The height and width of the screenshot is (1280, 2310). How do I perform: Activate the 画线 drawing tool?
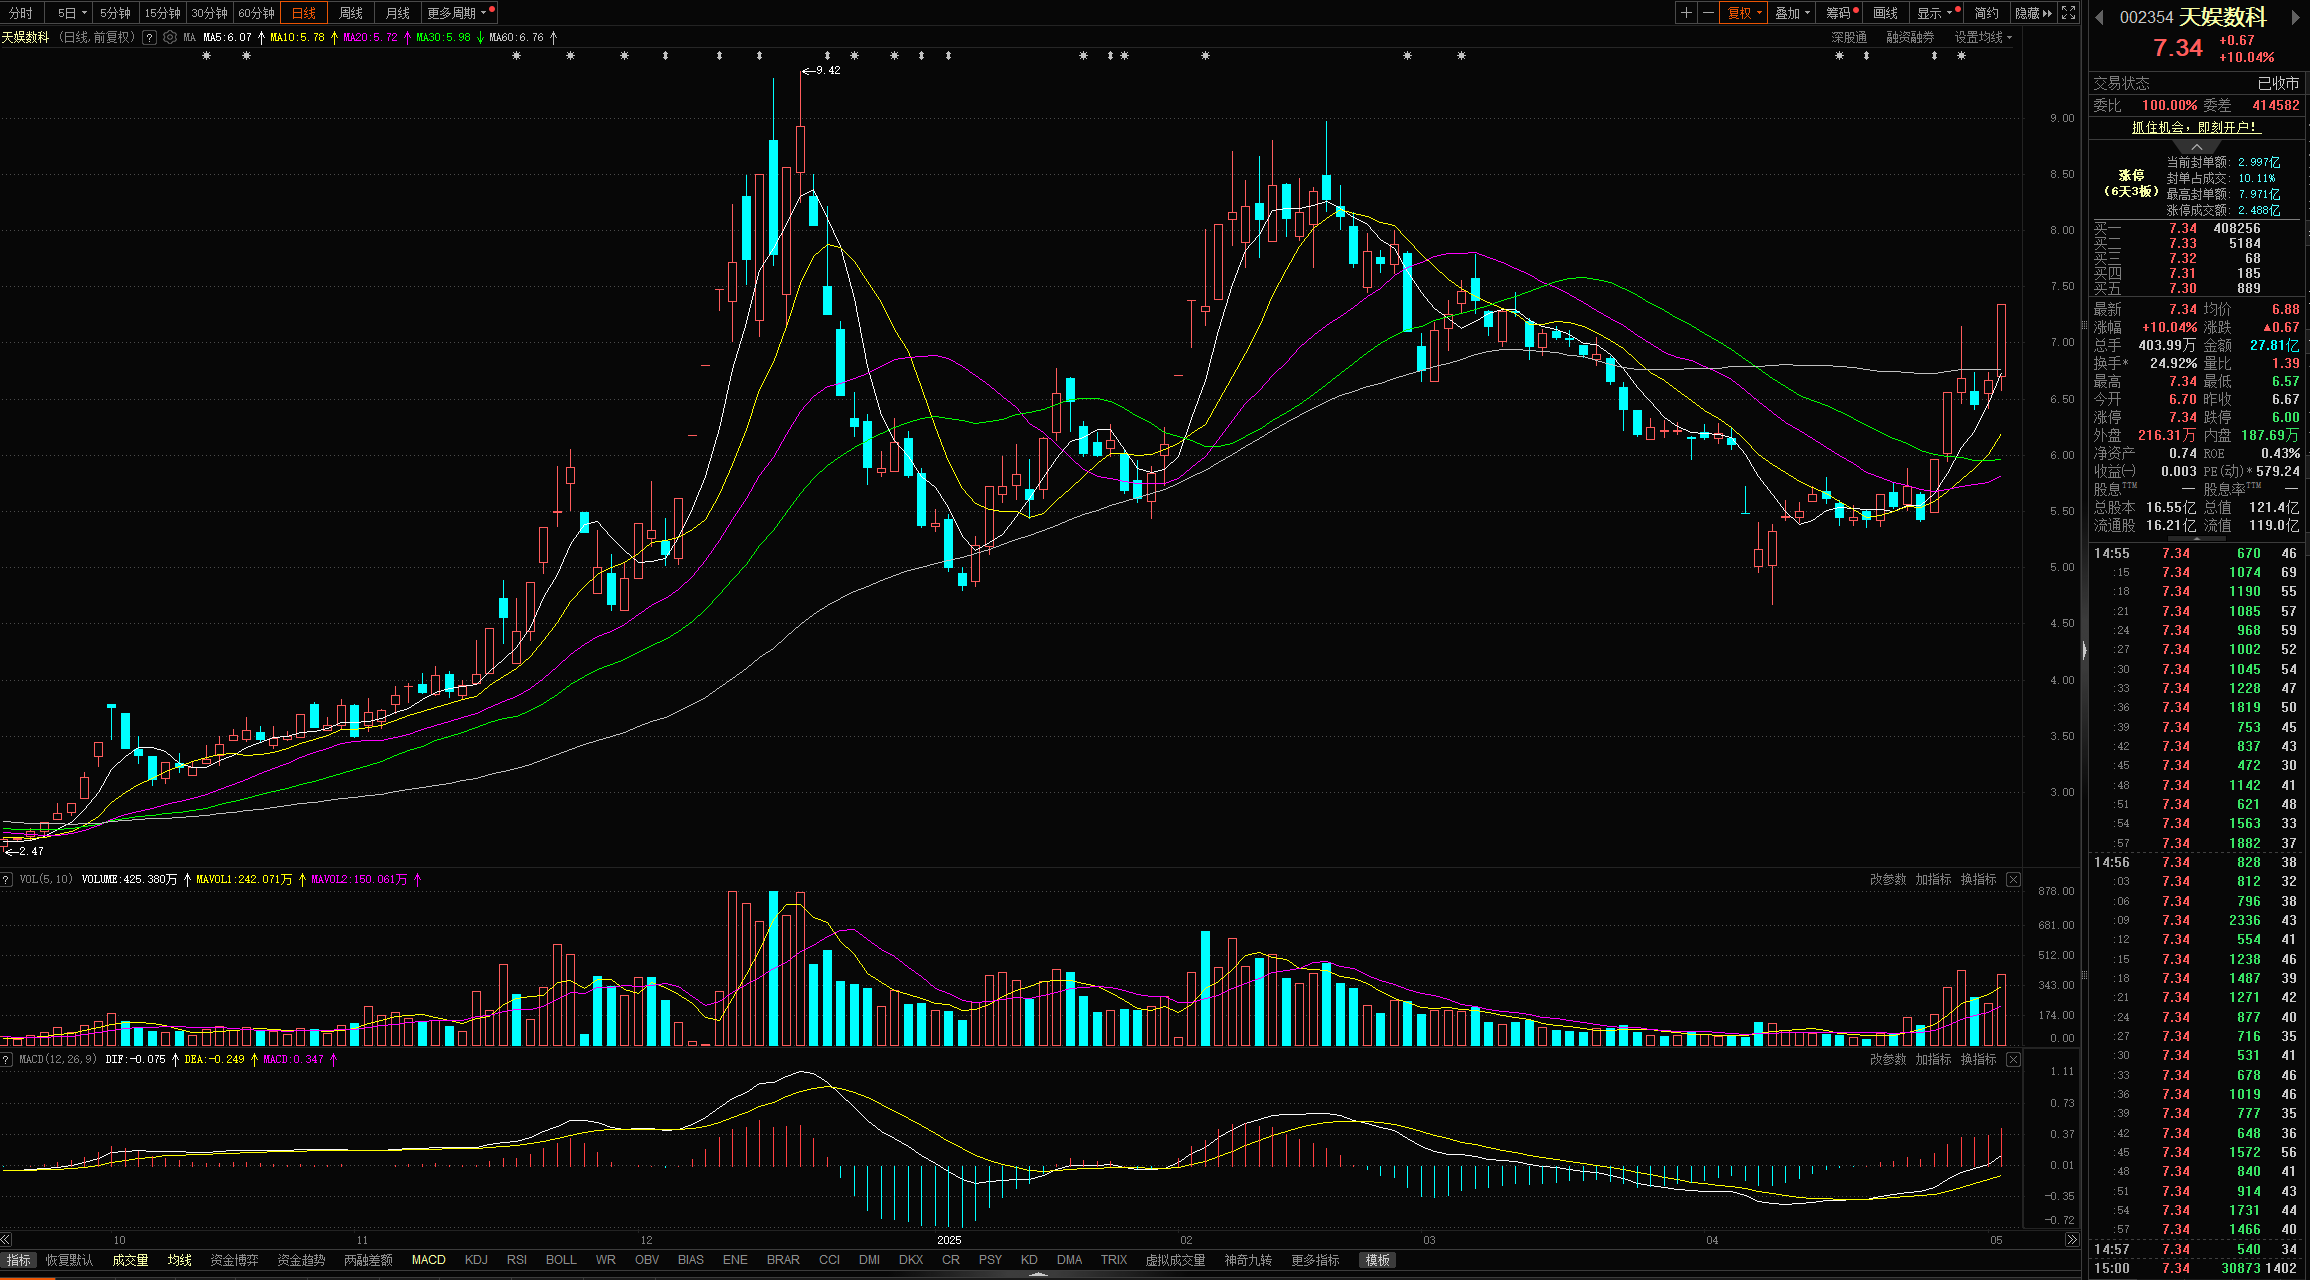(1885, 13)
